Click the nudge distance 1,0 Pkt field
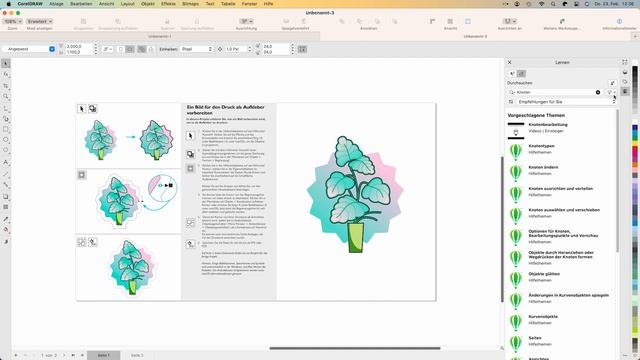The height and width of the screenshot is (360, 640). (x=235, y=49)
